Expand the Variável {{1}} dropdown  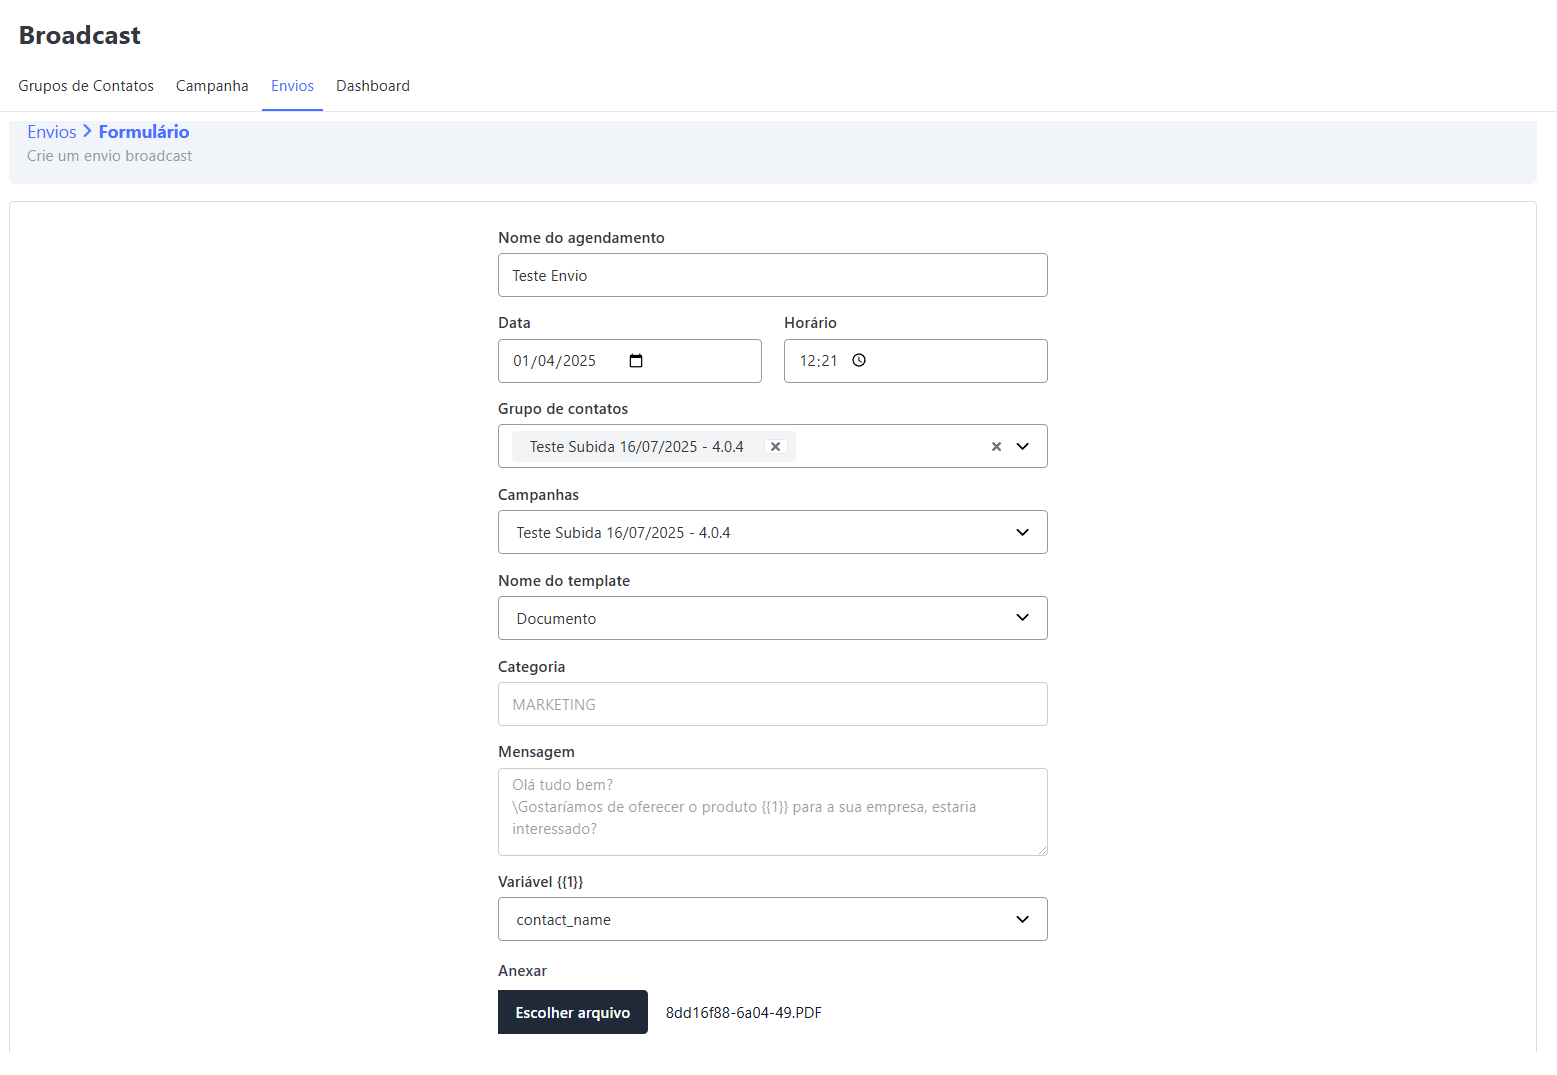coord(772,920)
